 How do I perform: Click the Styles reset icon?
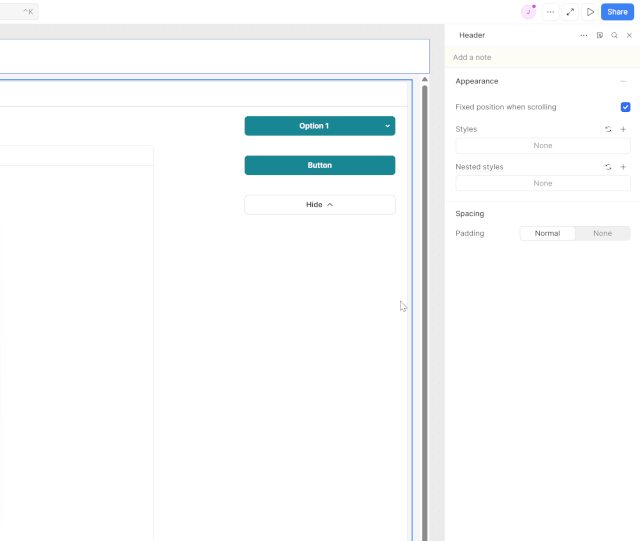pos(608,129)
